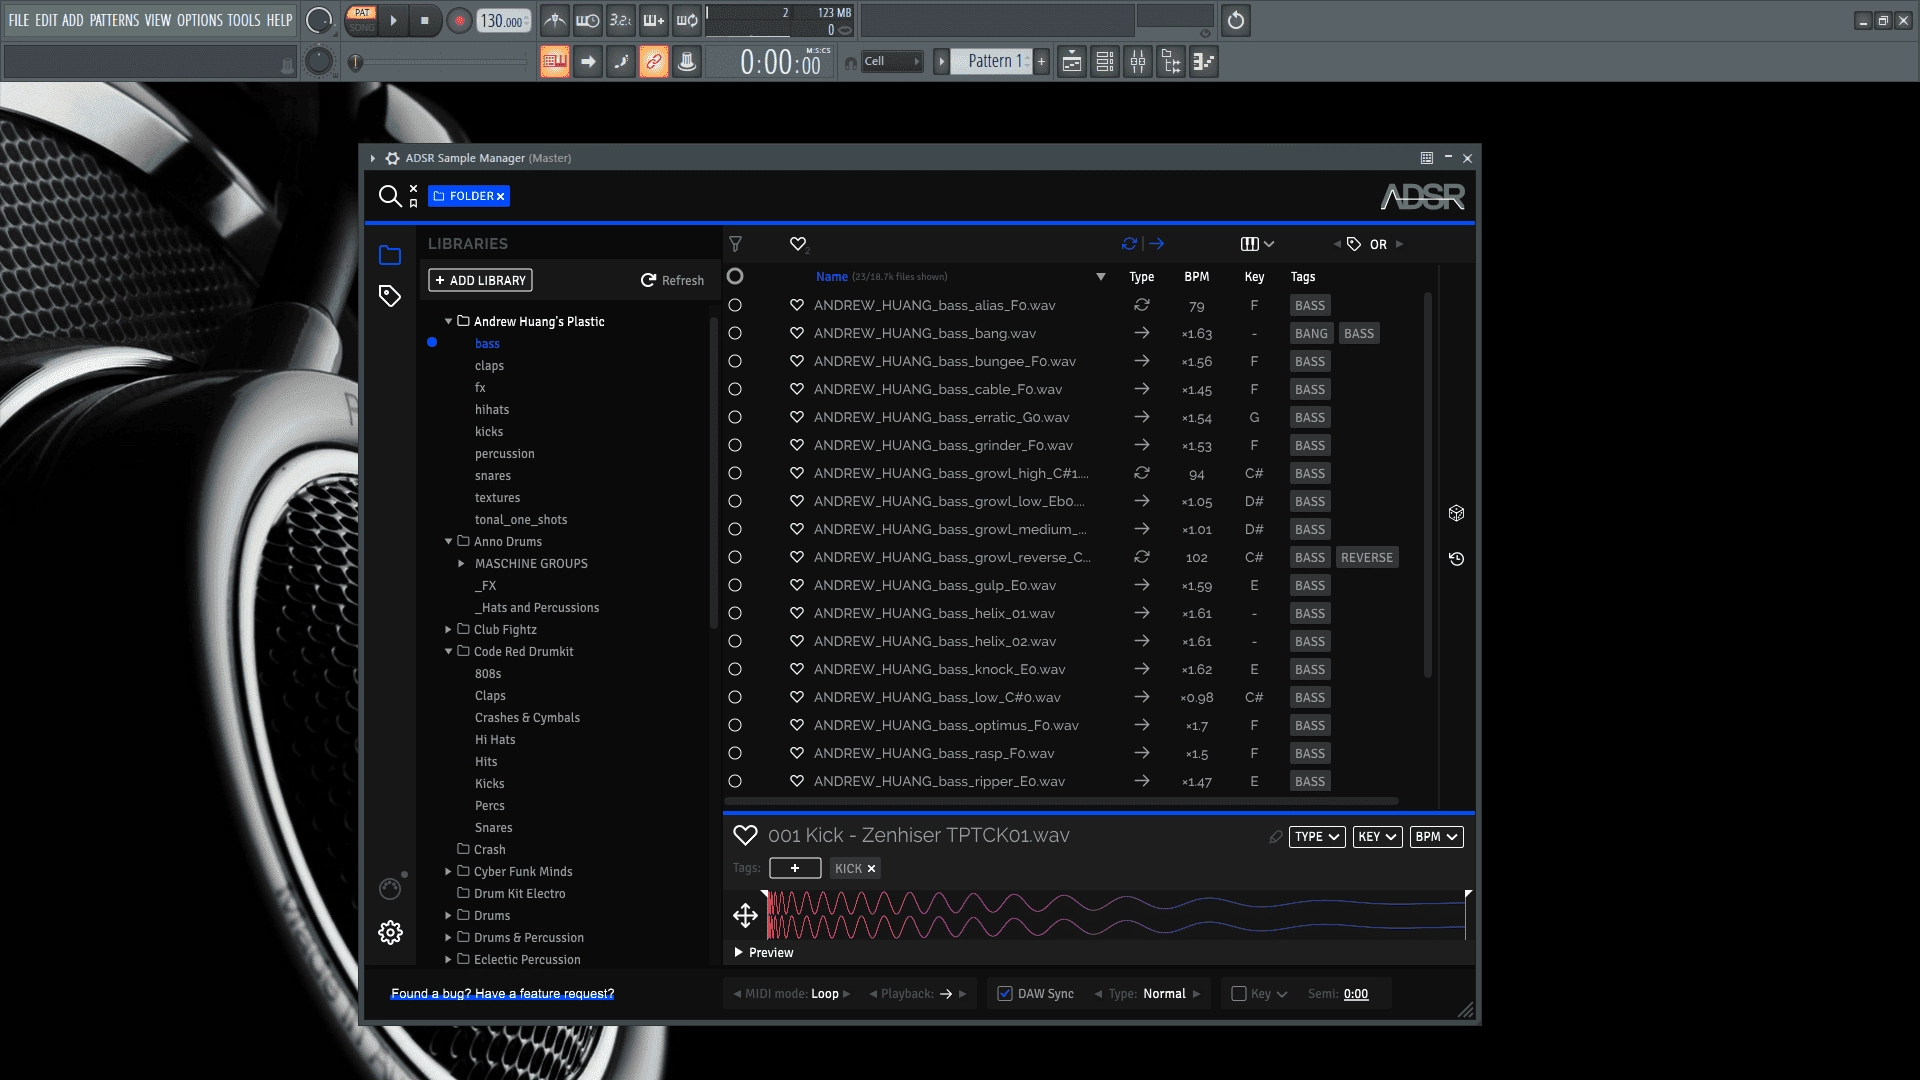Screen dimensions: 1920x1080
Task: Click the Semi 0:00 value
Action: click(1356, 994)
